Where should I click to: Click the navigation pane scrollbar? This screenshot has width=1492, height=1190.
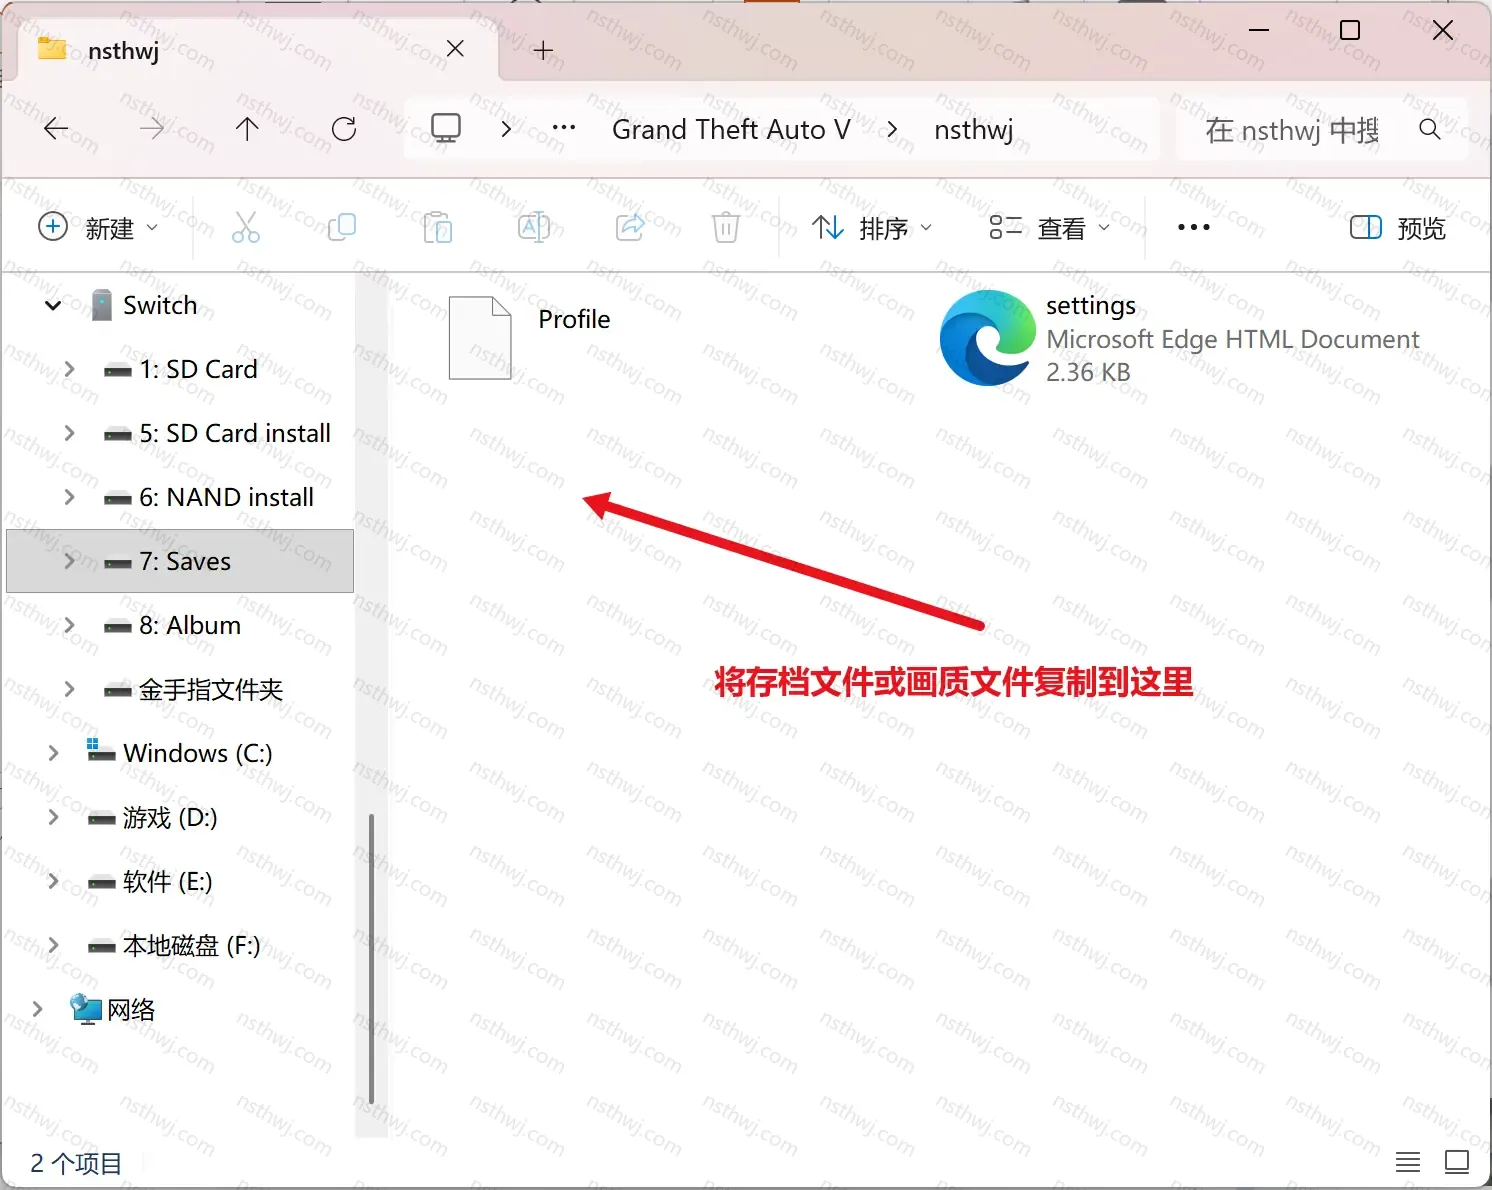pos(371,958)
